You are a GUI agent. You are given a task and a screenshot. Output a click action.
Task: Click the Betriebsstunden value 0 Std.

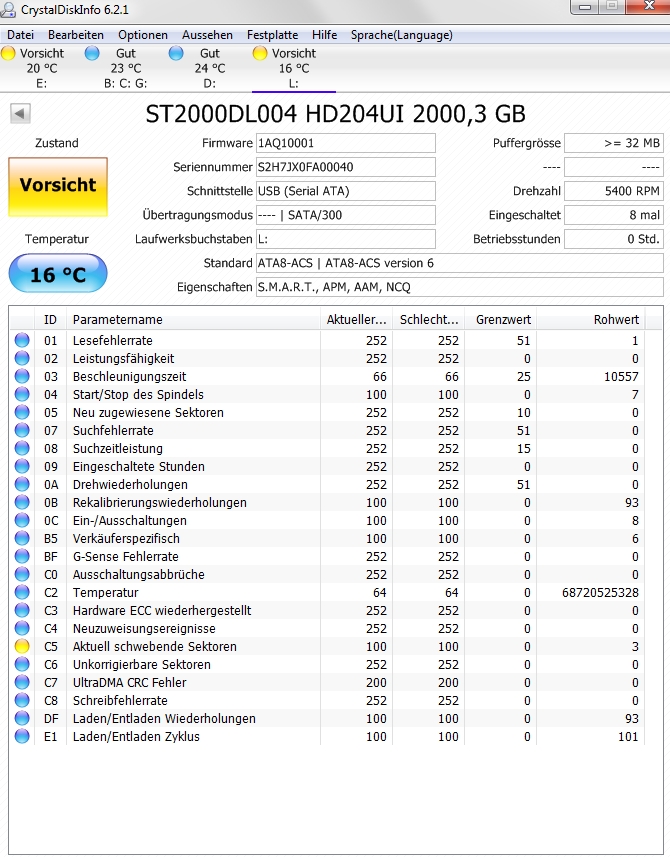pyautogui.click(x=614, y=239)
